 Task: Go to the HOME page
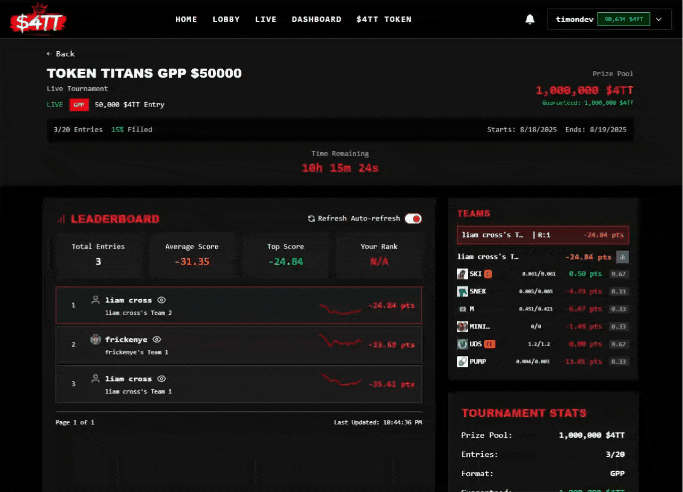(x=186, y=19)
